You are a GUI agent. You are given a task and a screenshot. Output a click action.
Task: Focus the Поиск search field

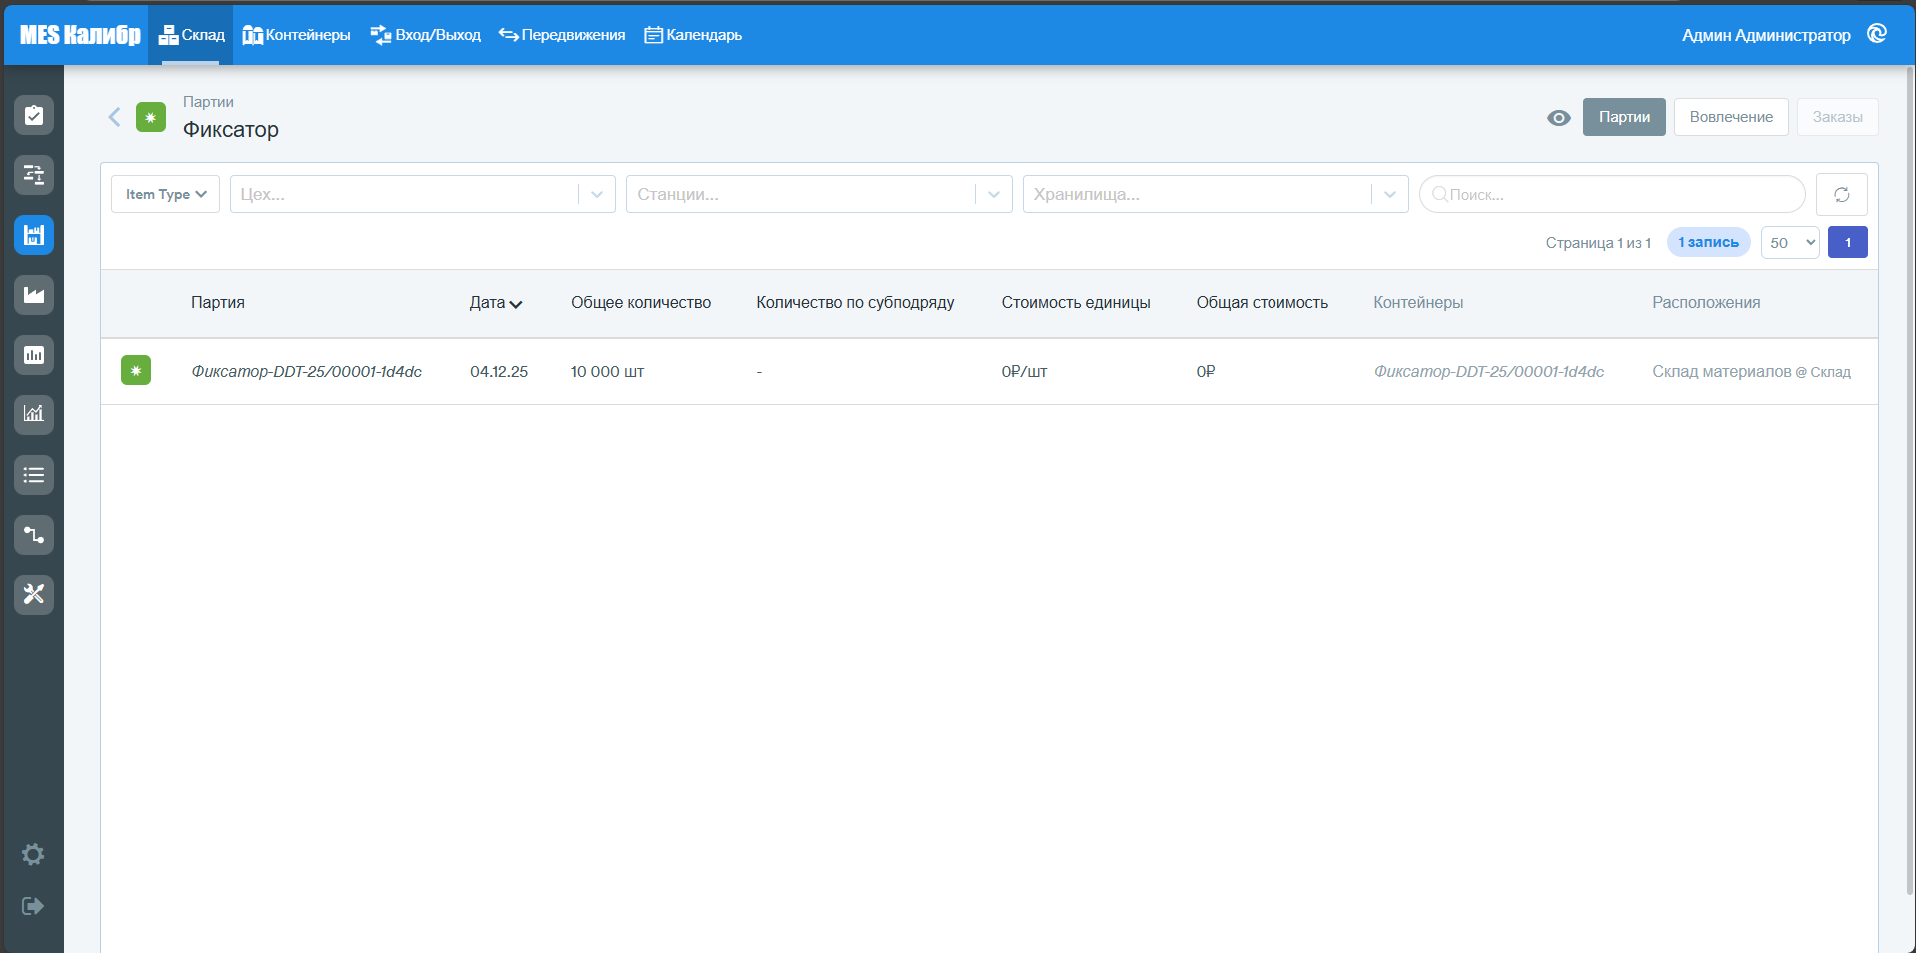(1612, 194)
